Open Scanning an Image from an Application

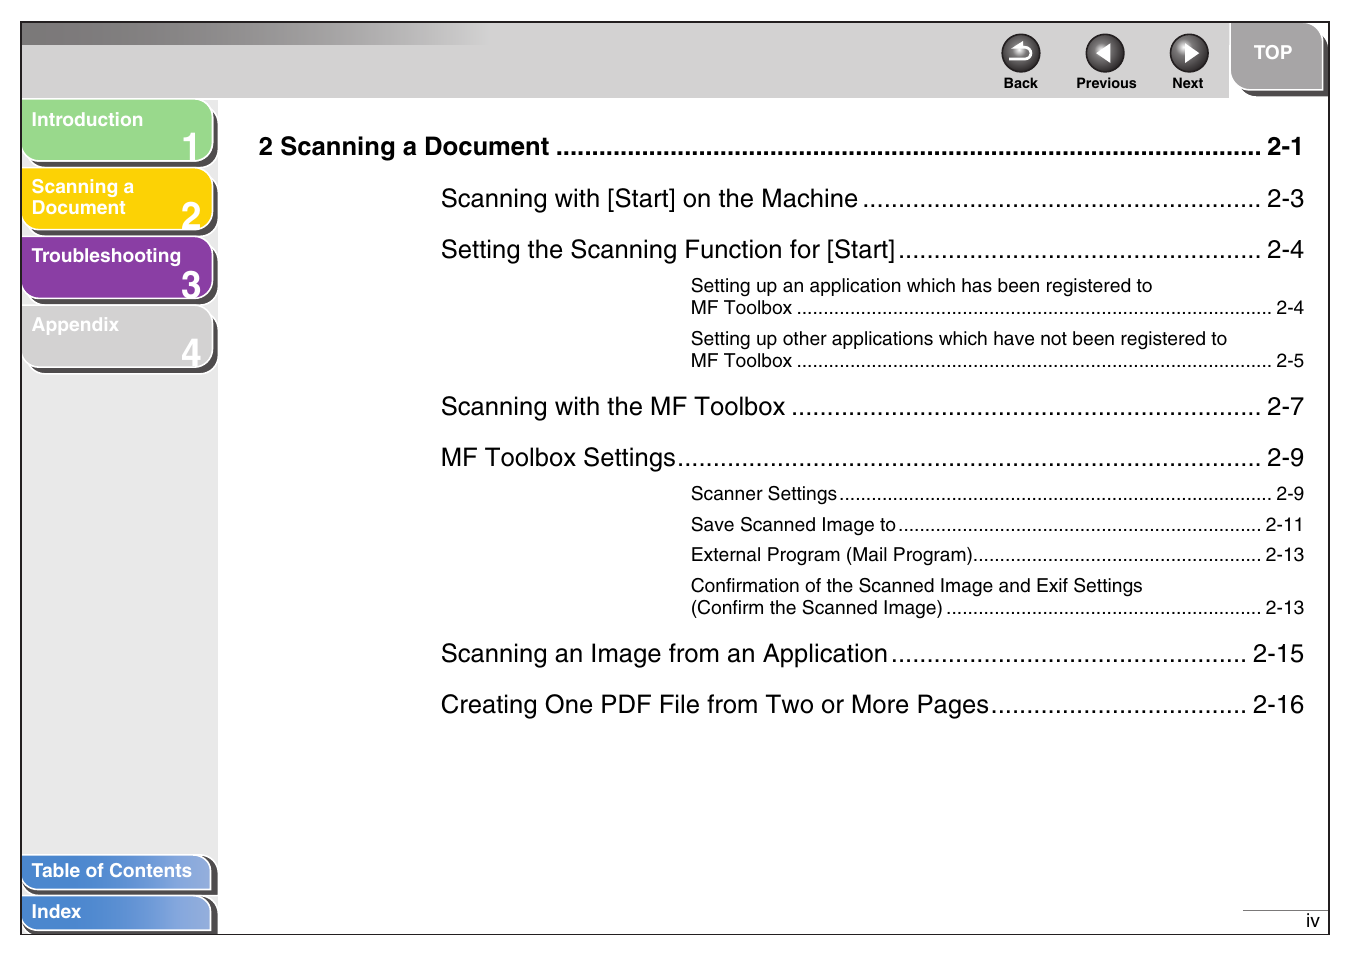[x=872, y=654]
